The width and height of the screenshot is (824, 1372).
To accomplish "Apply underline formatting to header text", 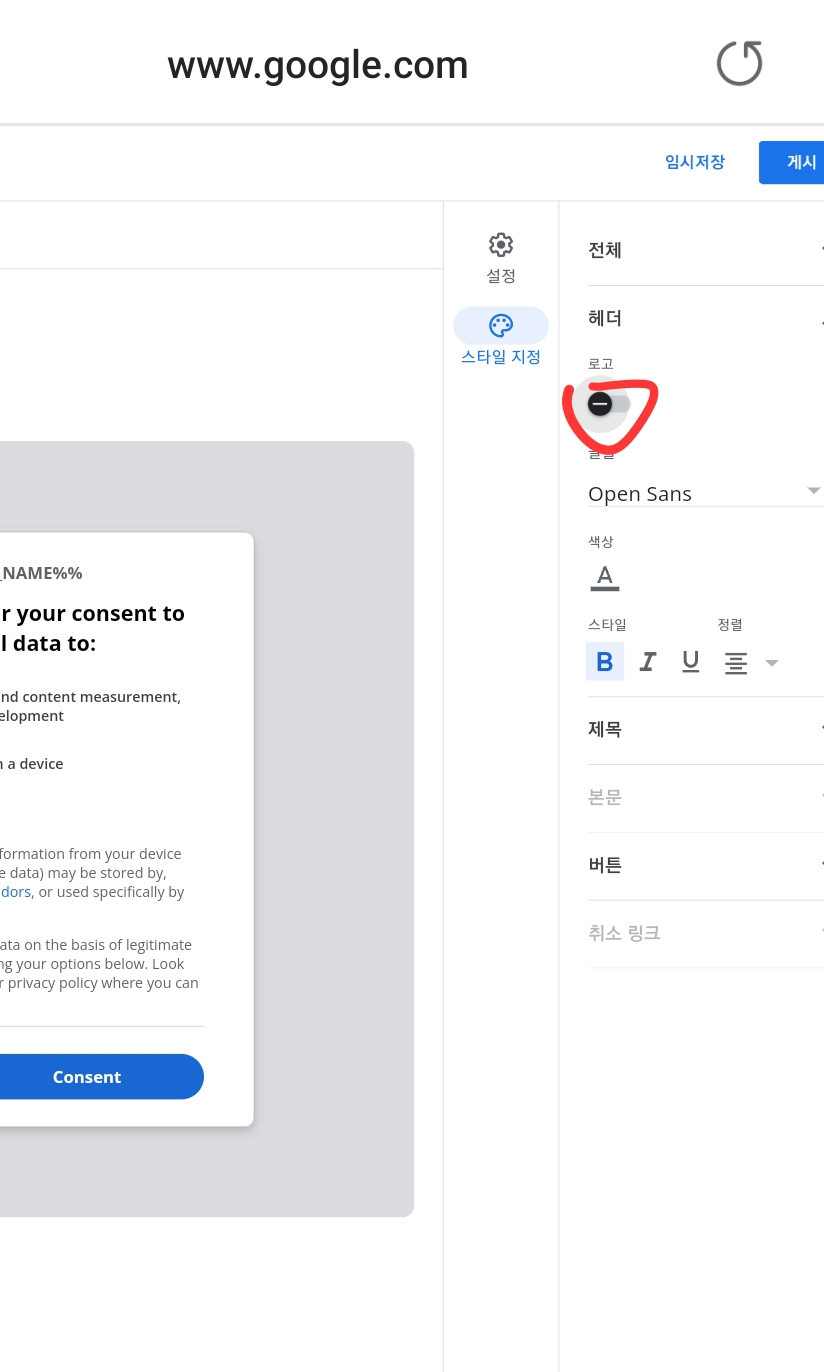I will click(690, 661).
